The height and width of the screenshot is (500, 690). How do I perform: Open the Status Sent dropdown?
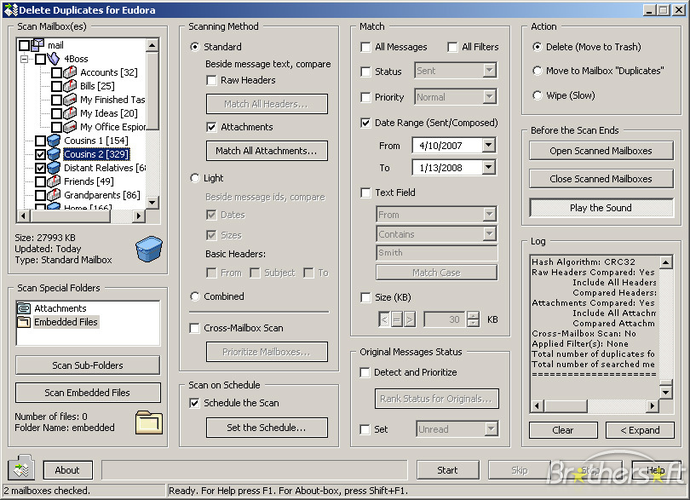pos(489,70)
